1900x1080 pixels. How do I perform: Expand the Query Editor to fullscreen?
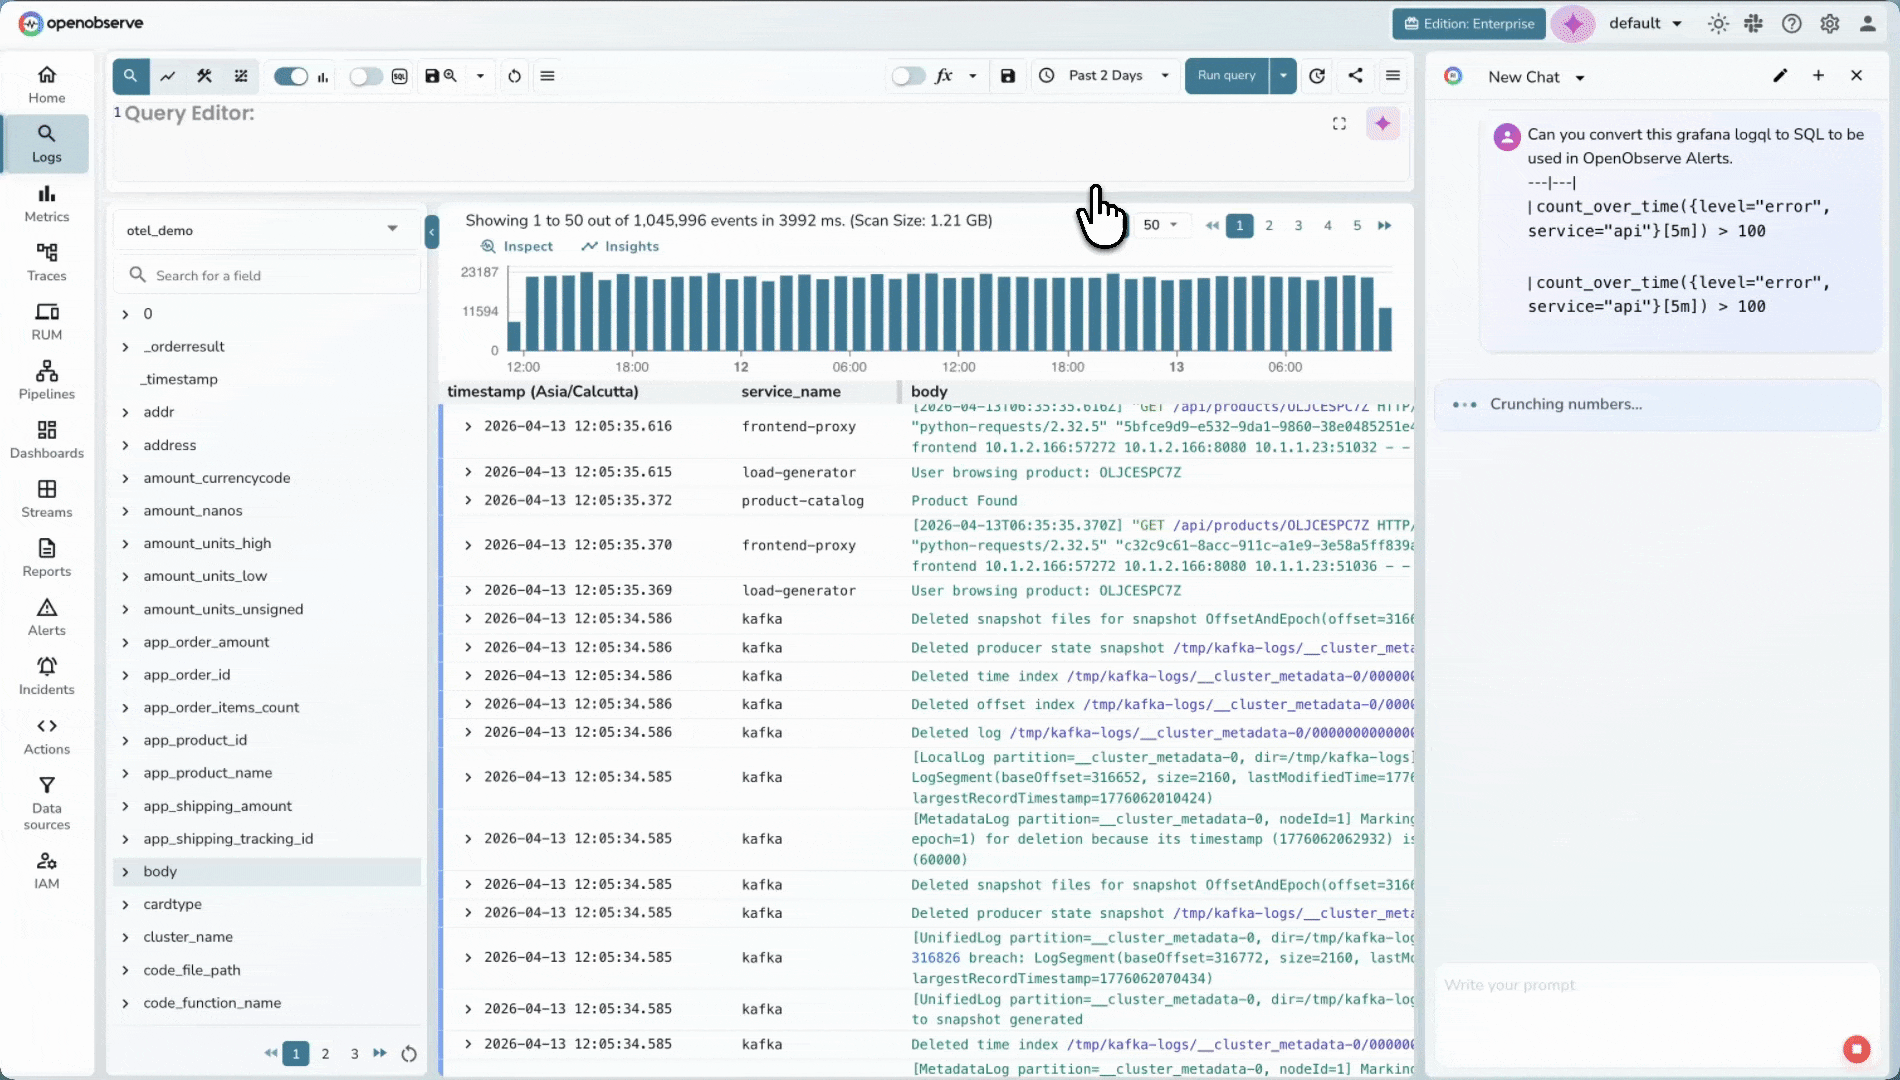[x=1339, y=124]
